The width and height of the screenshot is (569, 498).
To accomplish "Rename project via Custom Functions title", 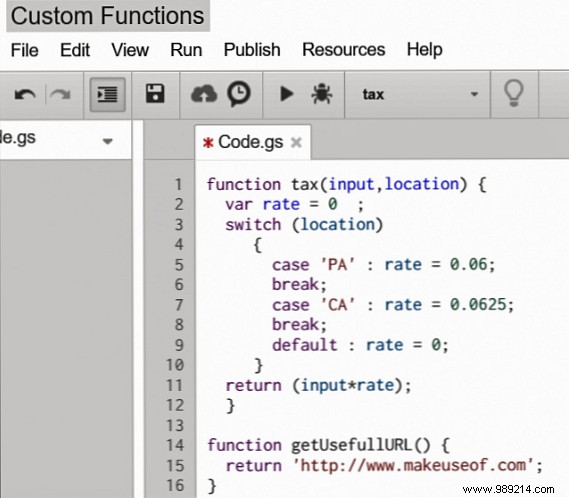I will (x=108, y=16).
